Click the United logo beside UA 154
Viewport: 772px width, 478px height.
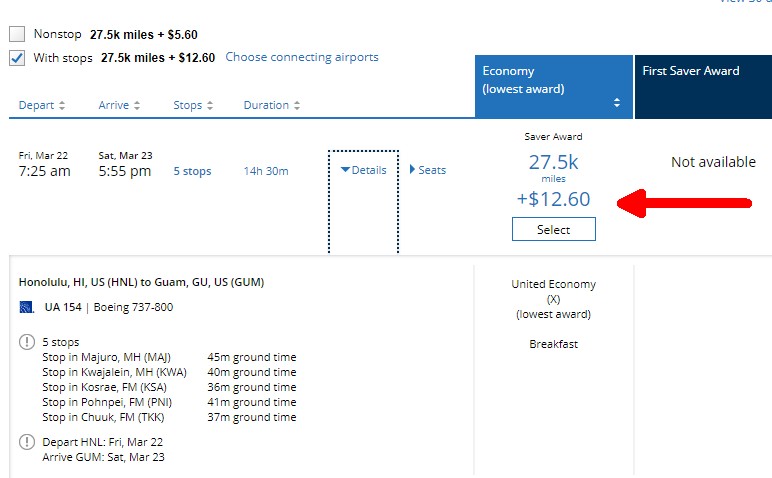26,307
